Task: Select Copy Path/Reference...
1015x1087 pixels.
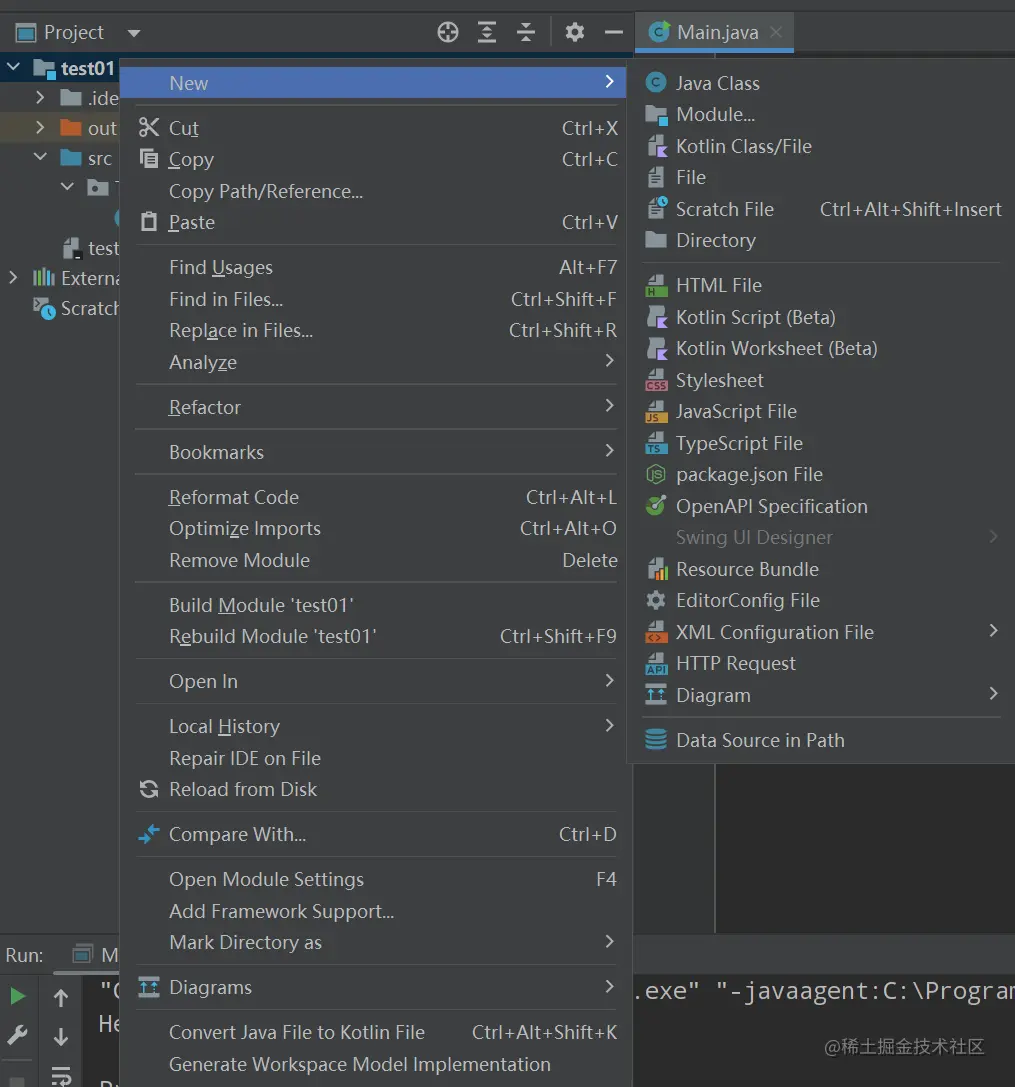Action: pyautogui.click(x=375, y=191)
